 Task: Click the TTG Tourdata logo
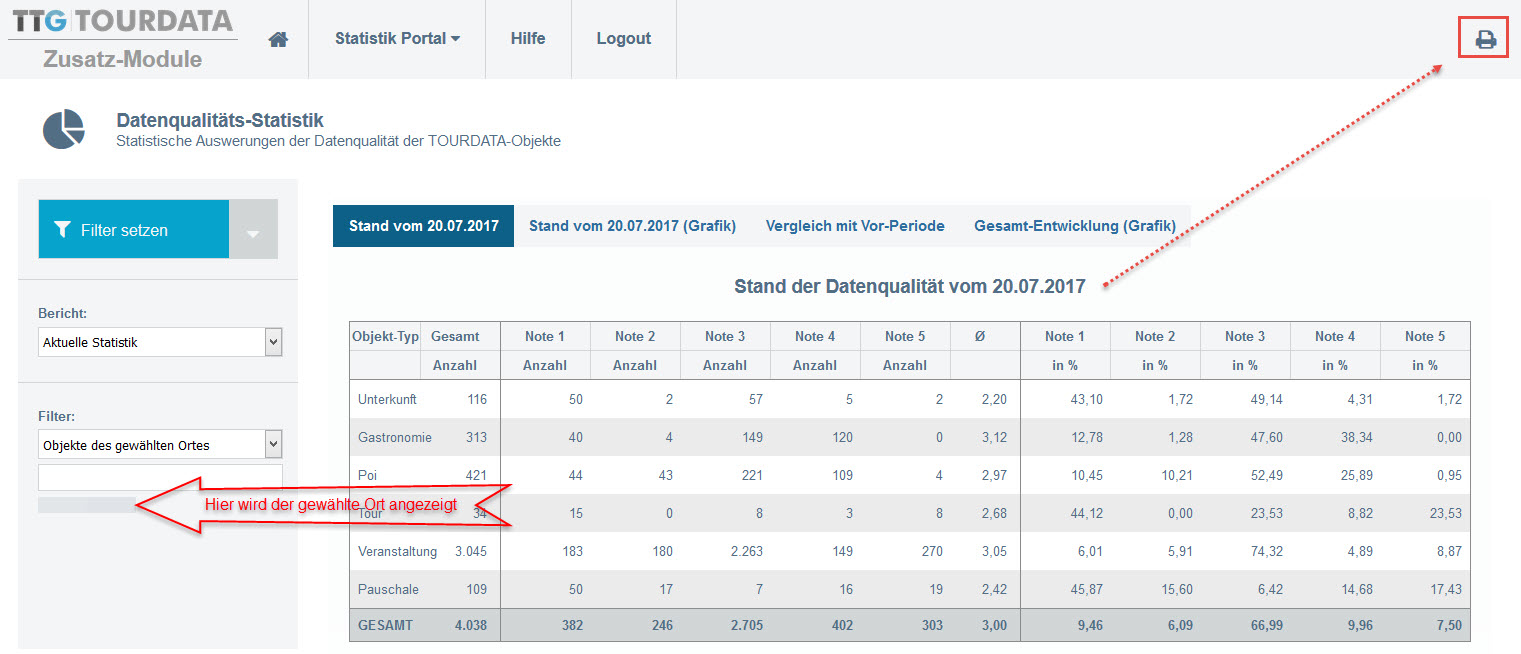[122, 20]
